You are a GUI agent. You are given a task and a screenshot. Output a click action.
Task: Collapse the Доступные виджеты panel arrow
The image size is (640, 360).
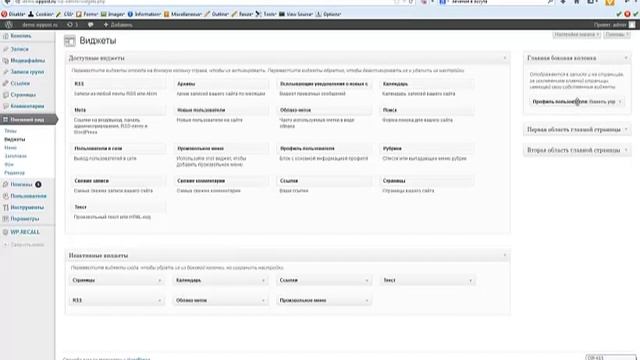click(504, 58)
